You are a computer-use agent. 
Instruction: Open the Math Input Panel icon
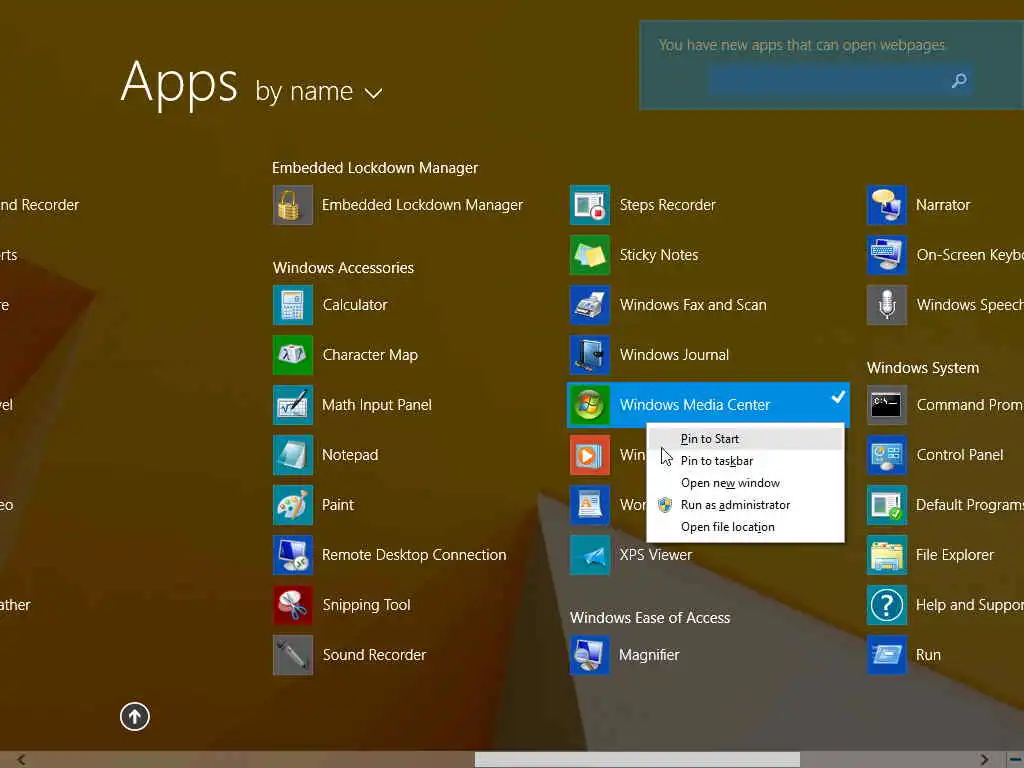(x=293, y=405)
